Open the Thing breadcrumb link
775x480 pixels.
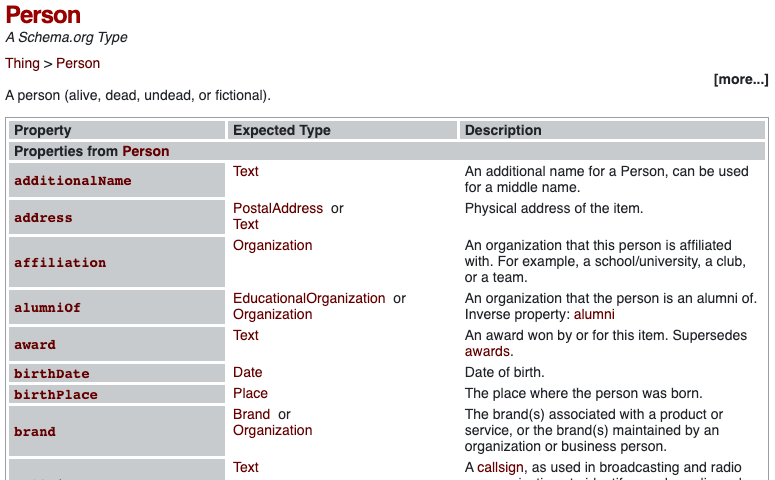click(x=22, y=63)
